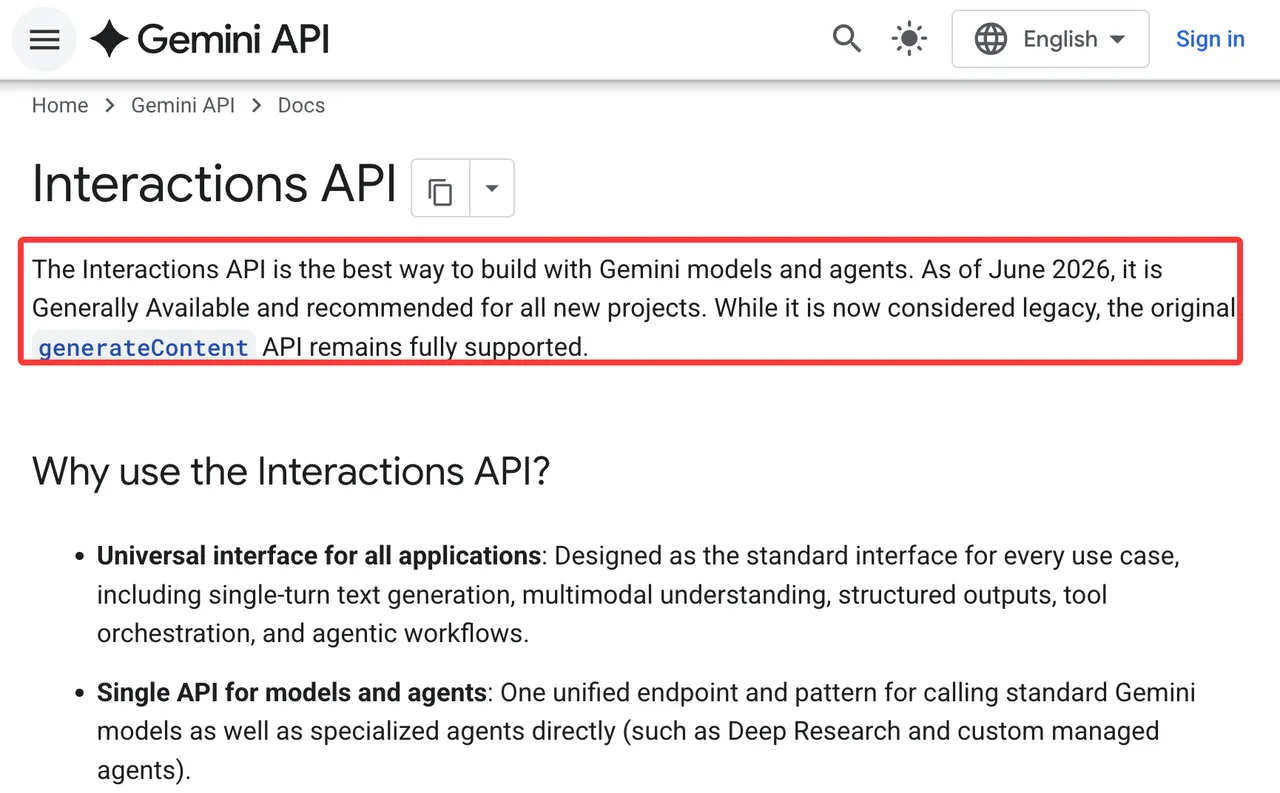The height and width of the screenshot is (793, 1280).
Task: Open the hamburger navigation menu
Action: click(45, 40)
